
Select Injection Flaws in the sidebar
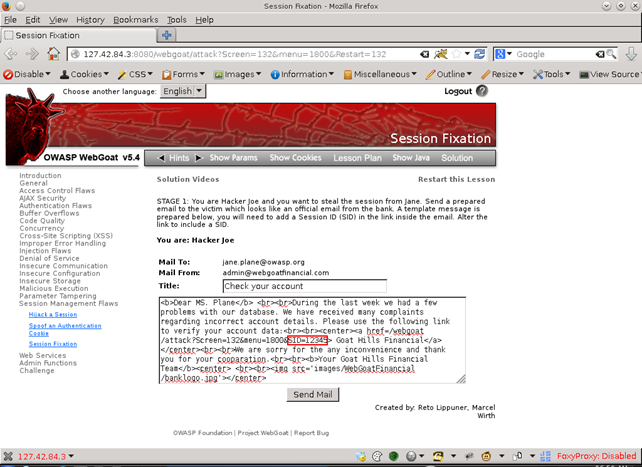point(47,251)
